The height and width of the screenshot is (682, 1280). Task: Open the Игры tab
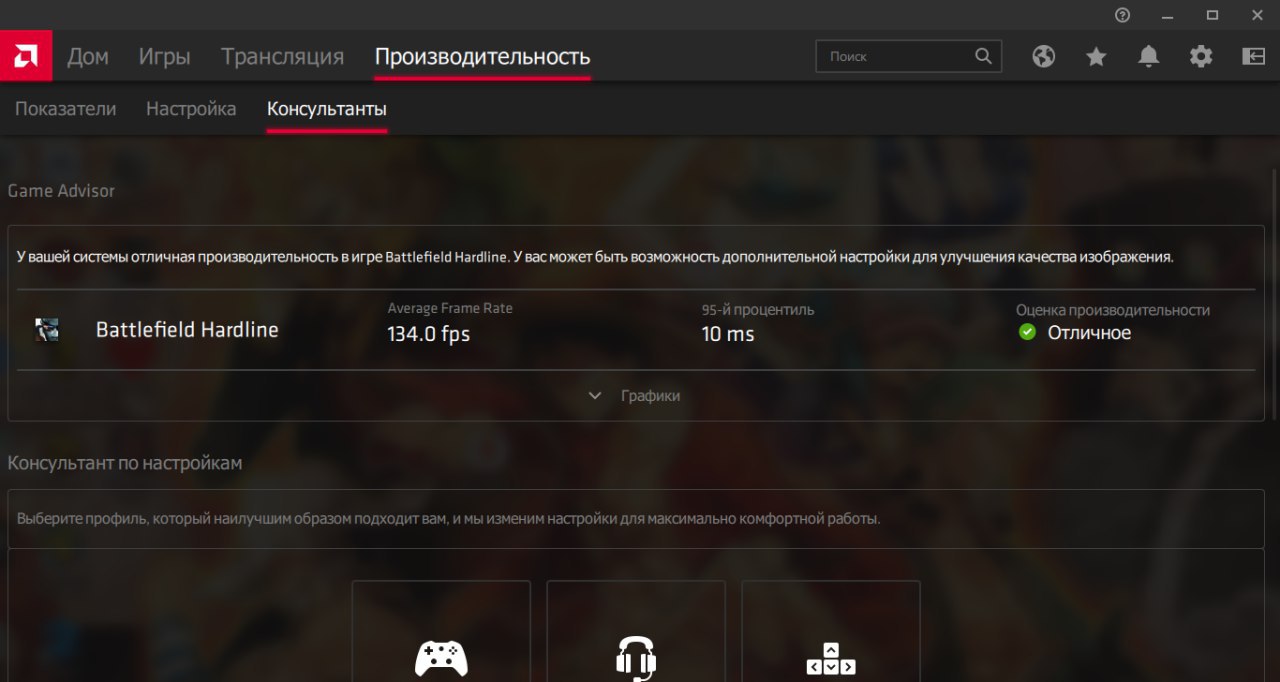pos(165,57)
